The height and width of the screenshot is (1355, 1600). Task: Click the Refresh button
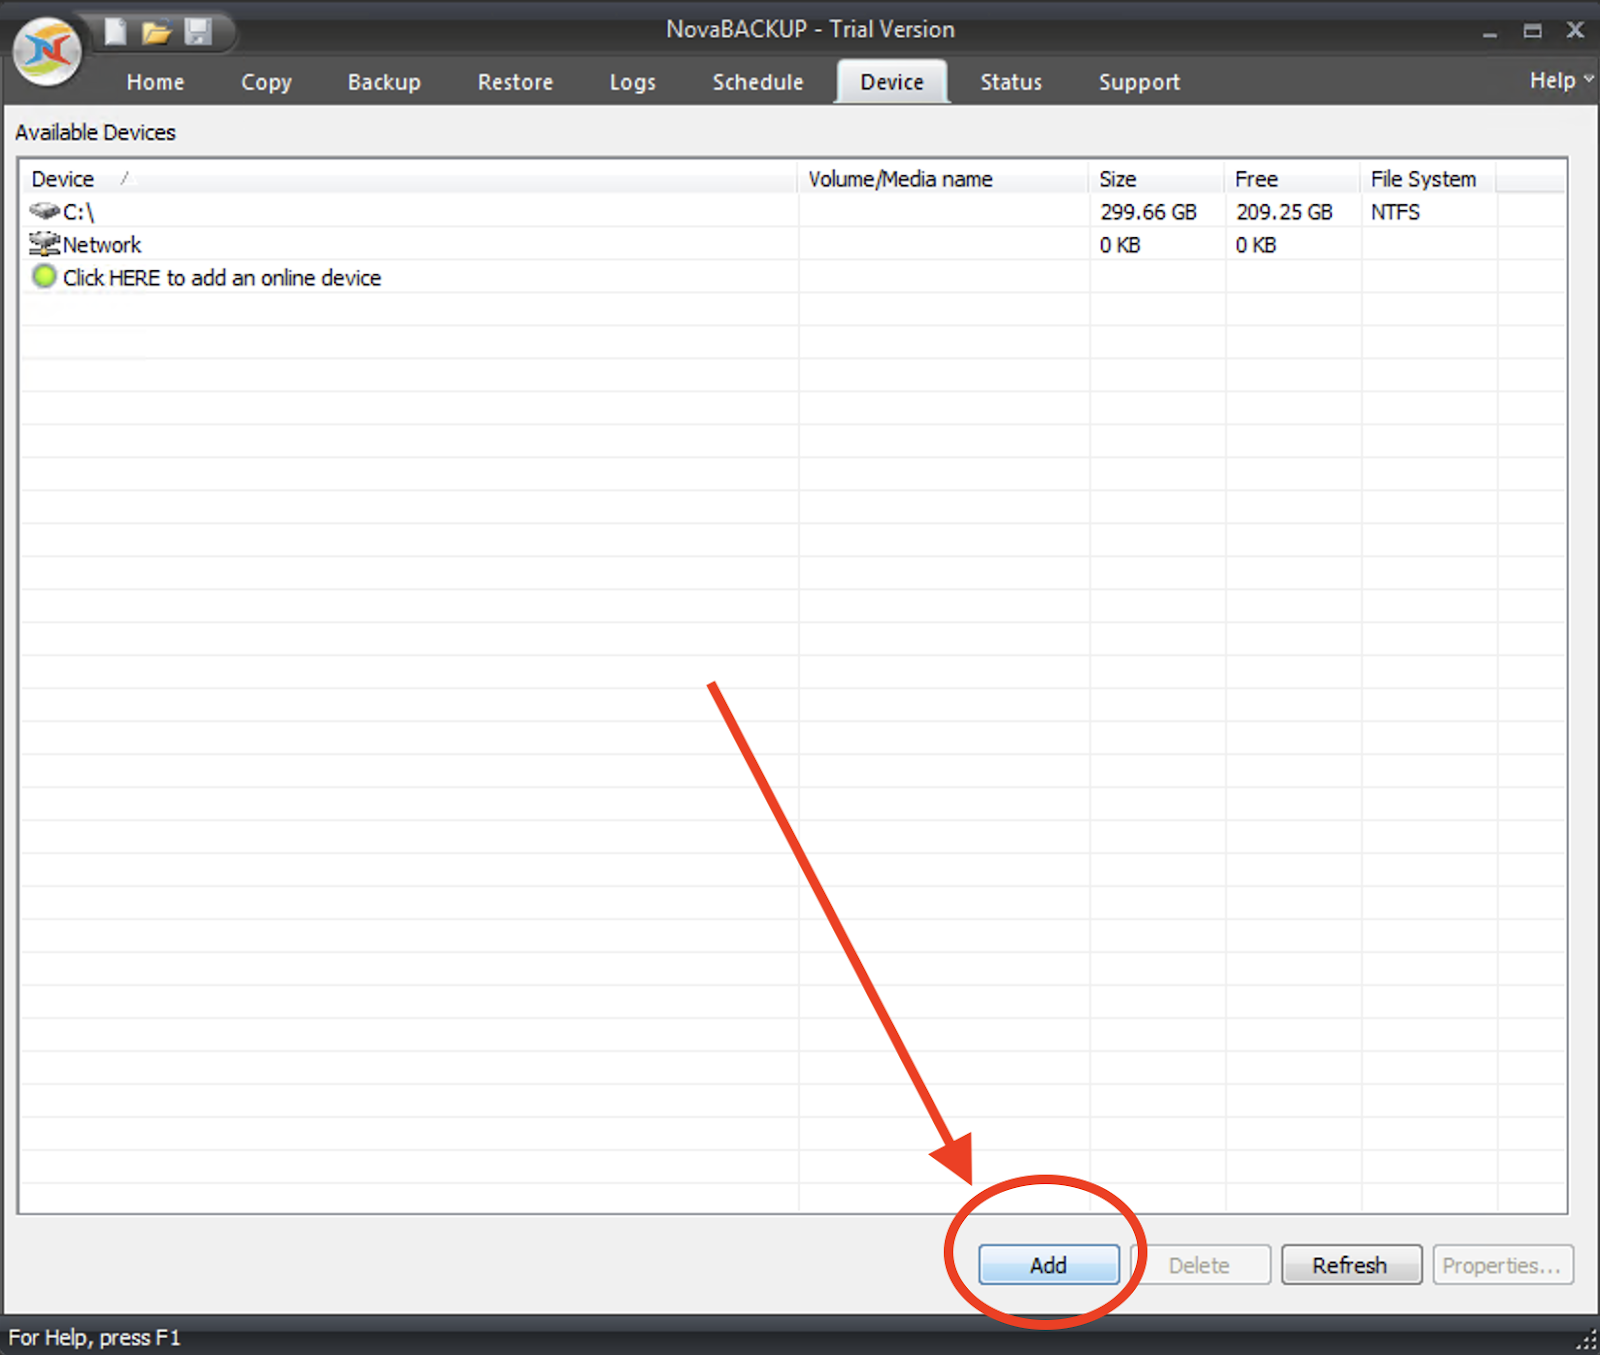[1351, 1265]
